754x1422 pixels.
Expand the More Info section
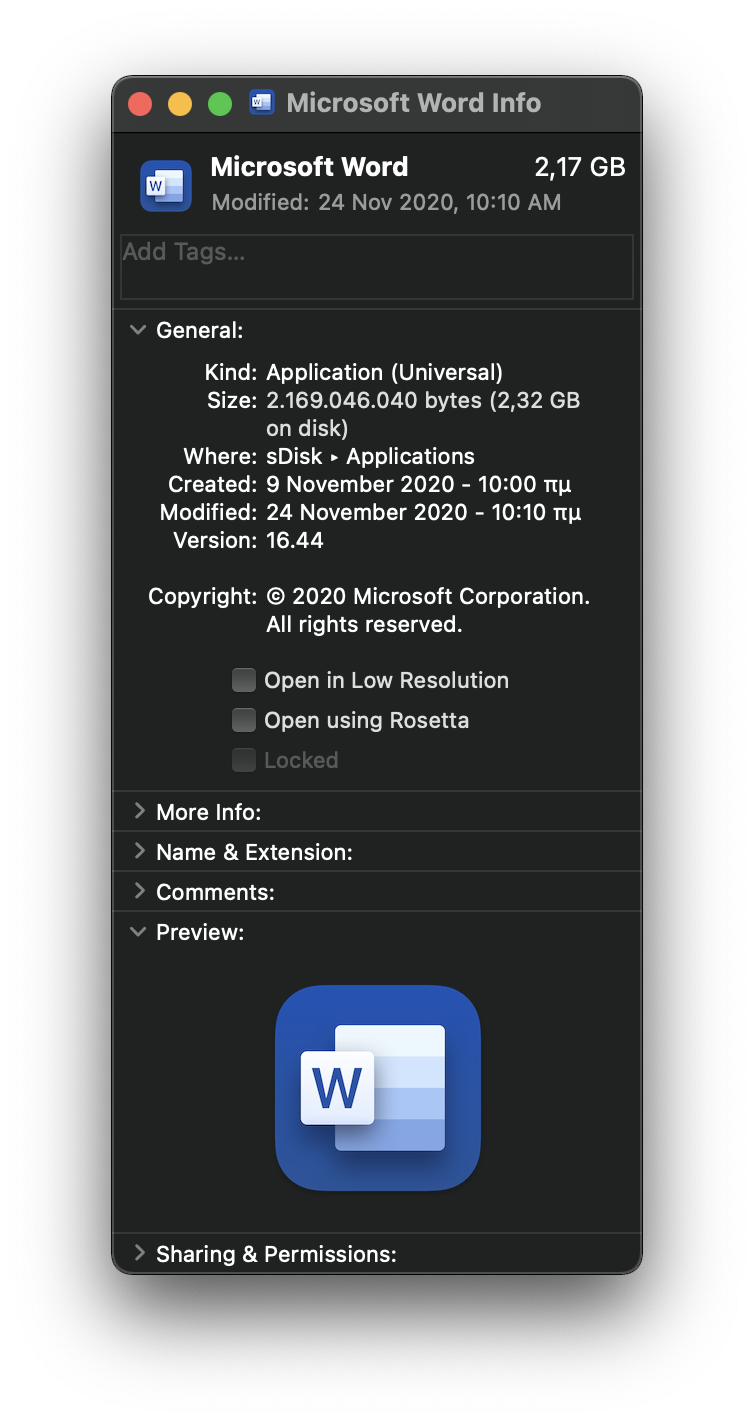tap(138, 811)
